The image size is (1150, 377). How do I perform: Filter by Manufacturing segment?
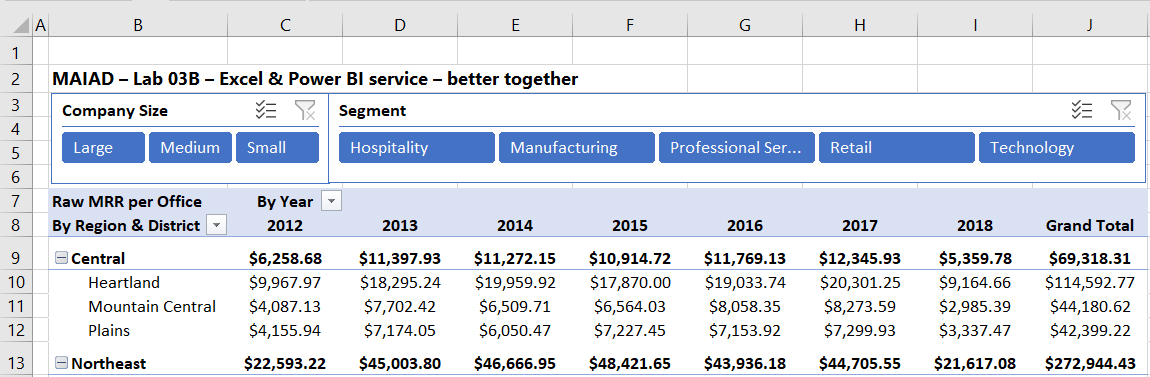[x=577, y=147]
